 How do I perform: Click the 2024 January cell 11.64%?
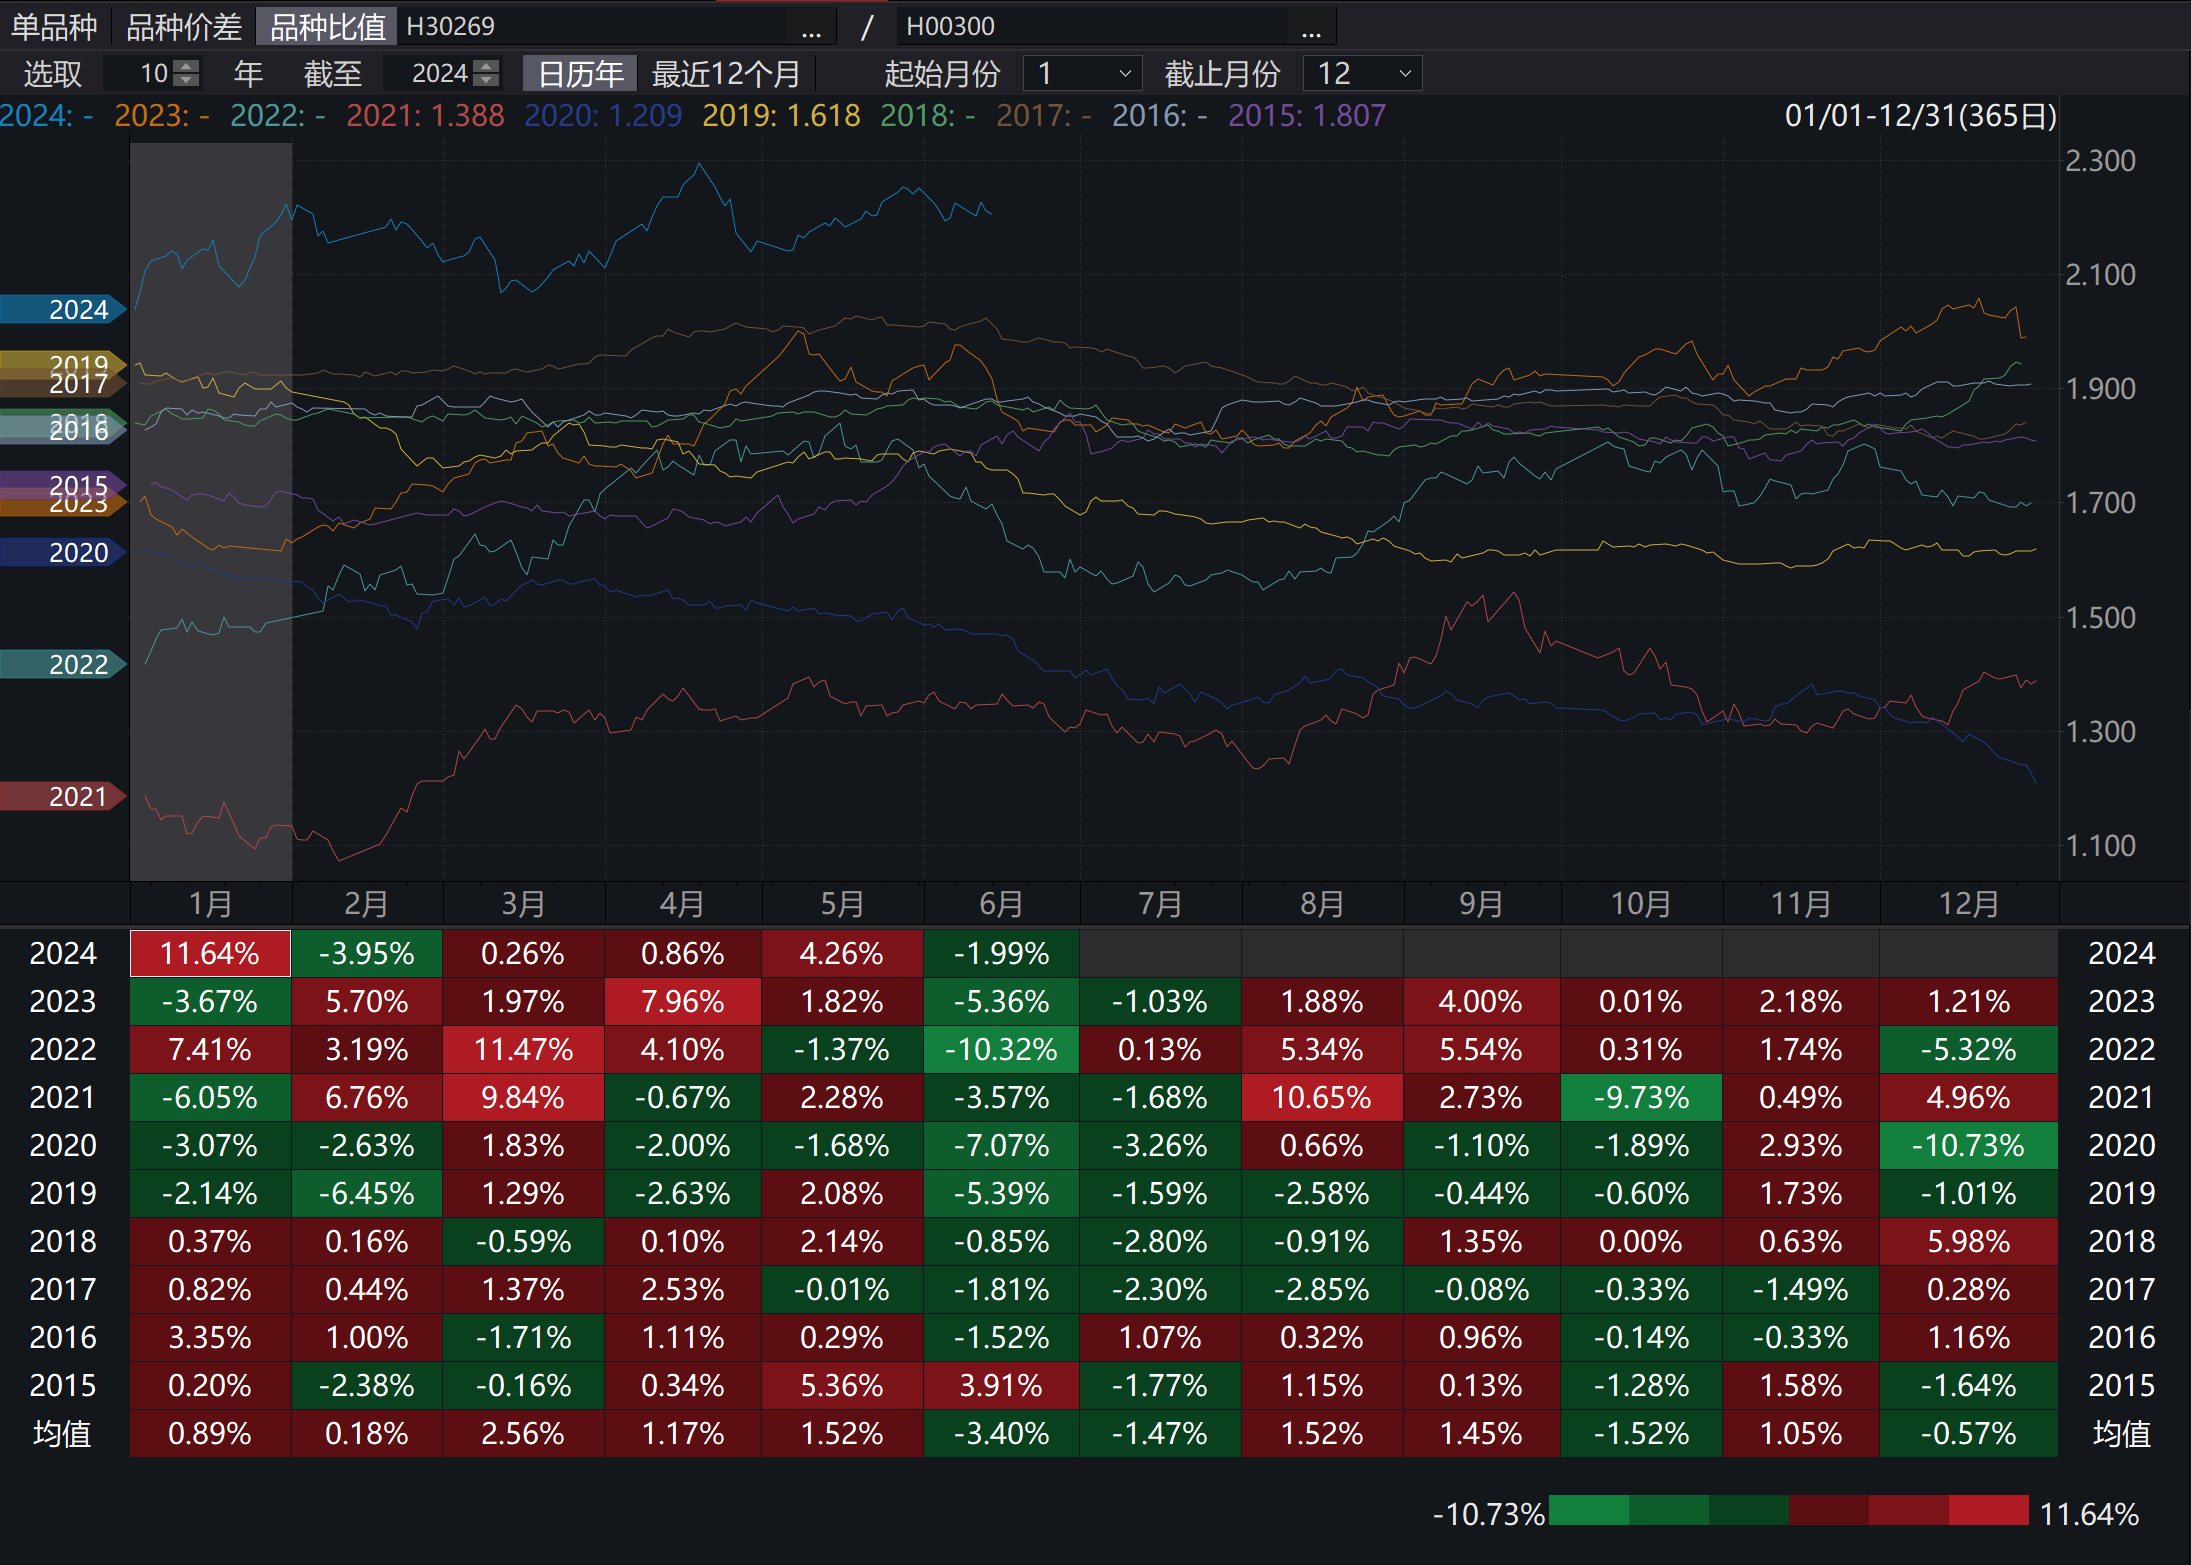(x=210, y=953)
